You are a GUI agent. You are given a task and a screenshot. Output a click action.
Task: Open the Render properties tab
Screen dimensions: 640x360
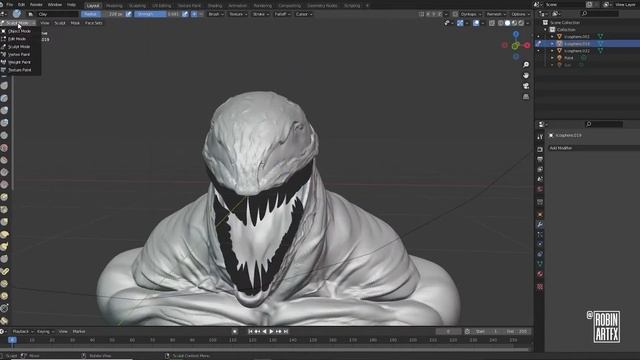click(540, 149)
